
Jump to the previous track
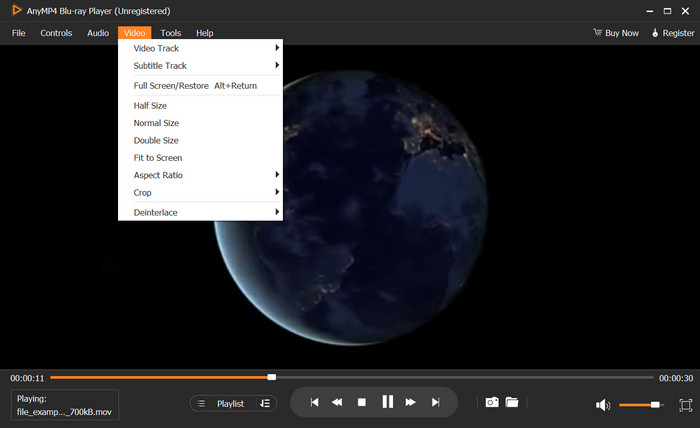point(314,403)
